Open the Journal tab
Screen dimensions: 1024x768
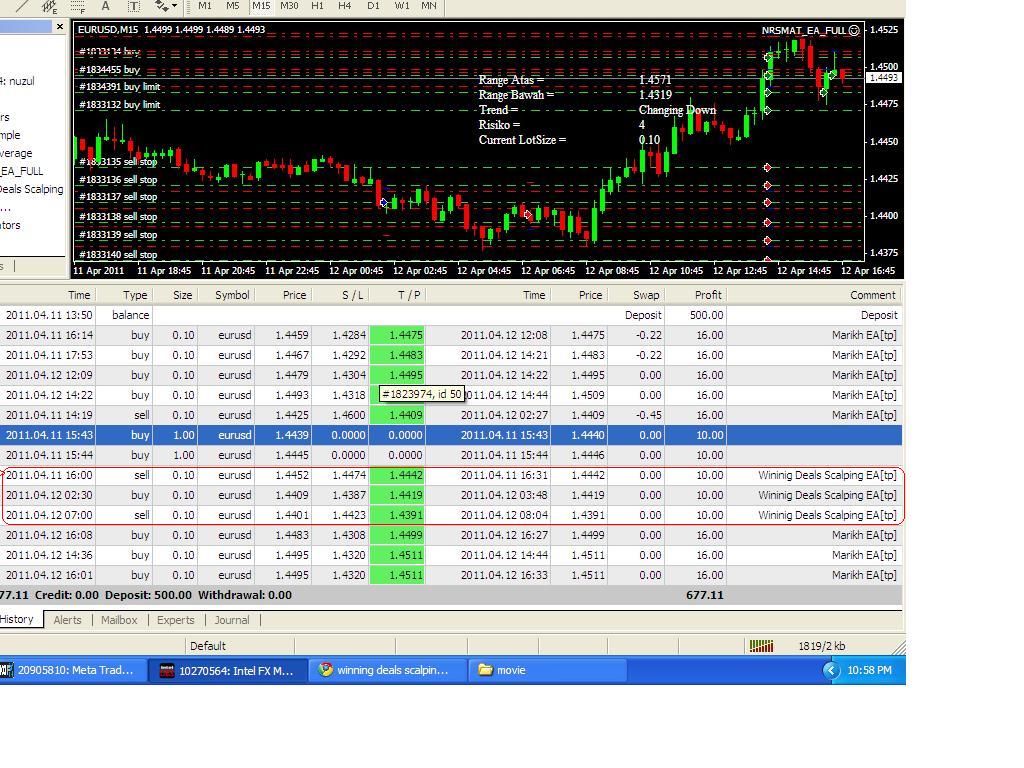click(232, 620)
